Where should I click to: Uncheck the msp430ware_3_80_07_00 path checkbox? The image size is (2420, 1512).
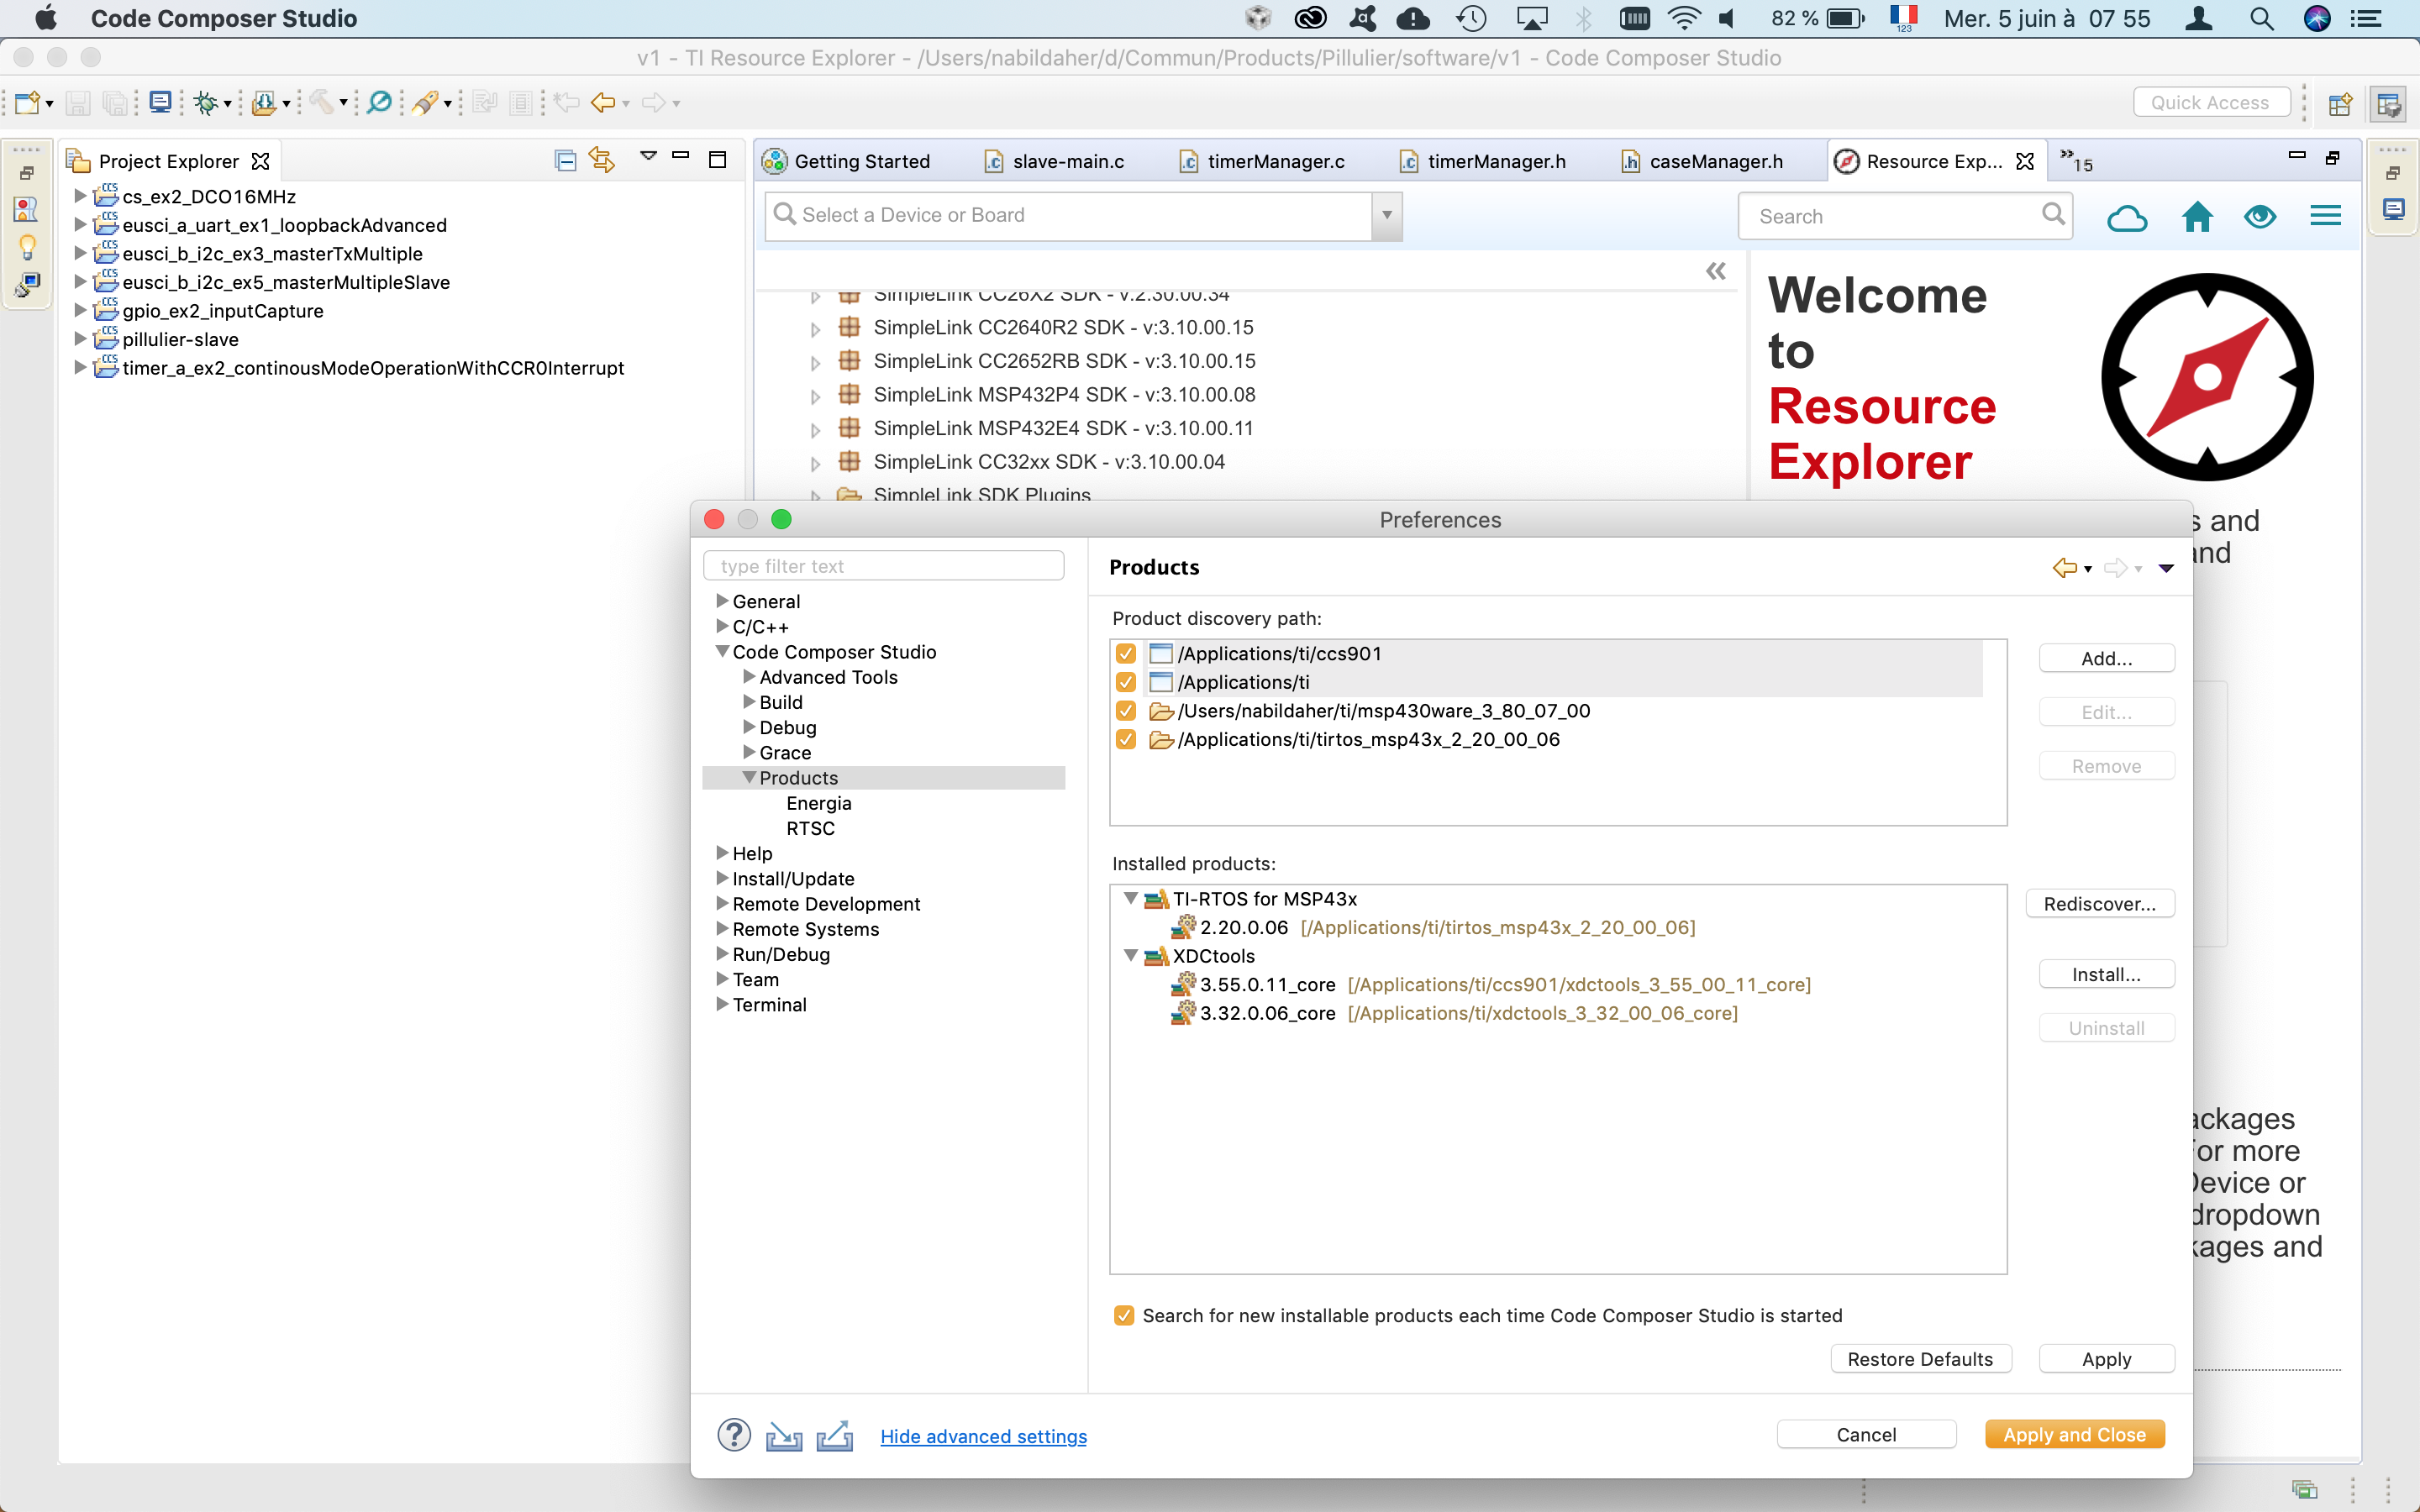1125,711
